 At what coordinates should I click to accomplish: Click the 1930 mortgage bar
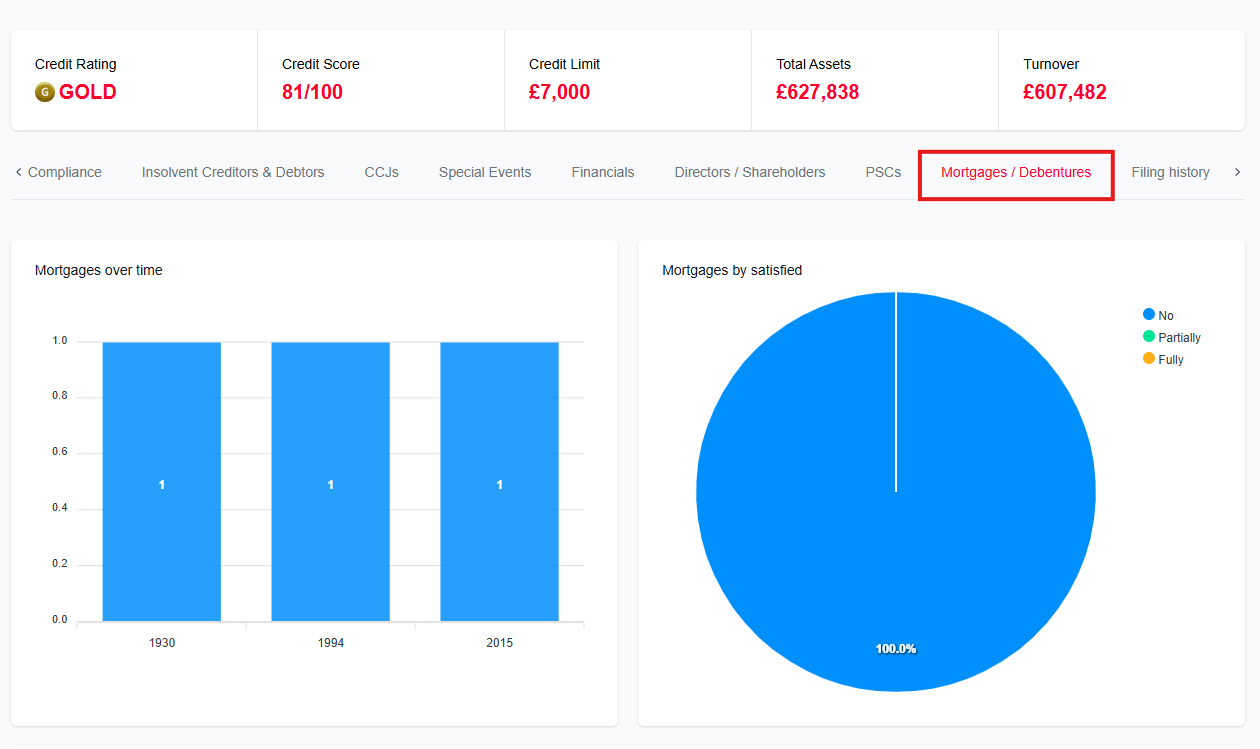pyautogui.click(x=162, y=481)
